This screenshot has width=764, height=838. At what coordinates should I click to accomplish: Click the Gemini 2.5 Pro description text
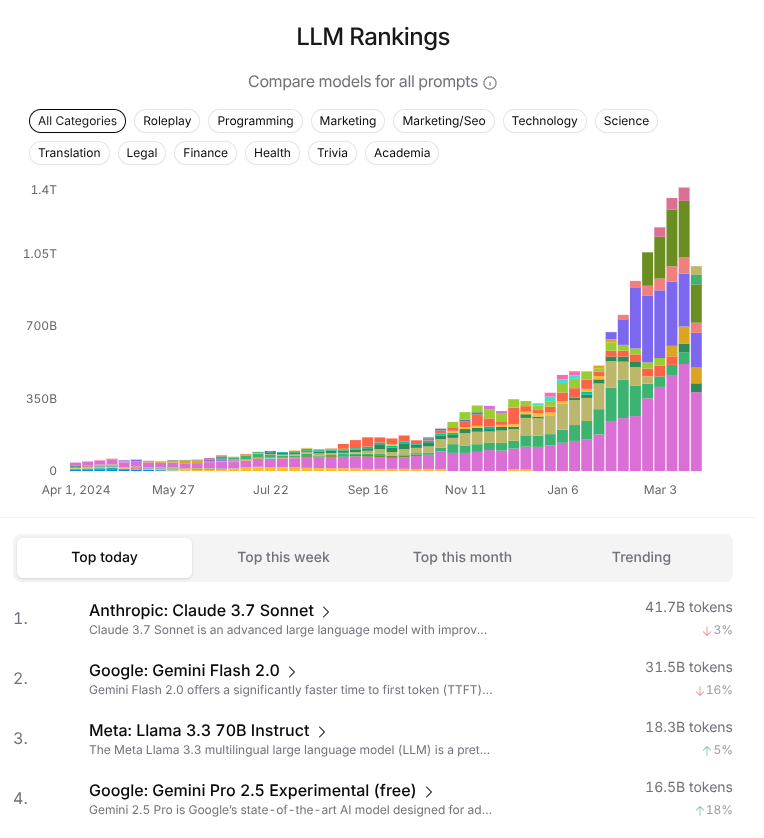pos(291,810)
